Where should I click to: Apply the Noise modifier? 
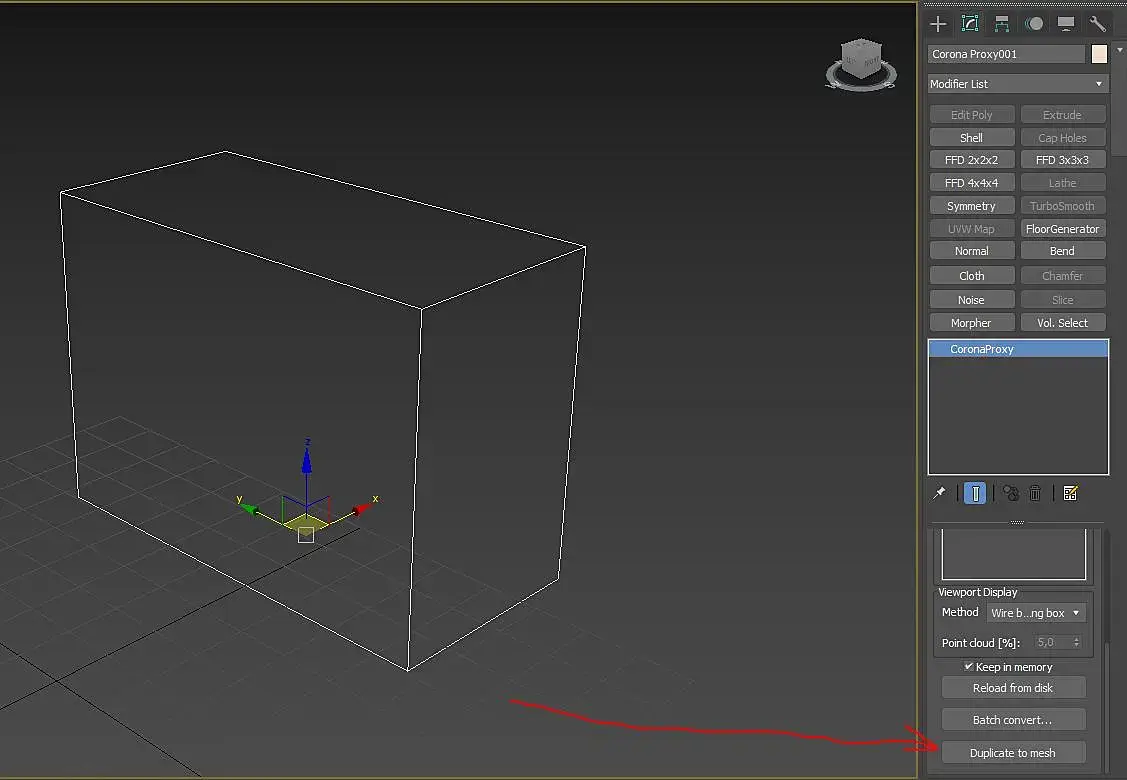click(972, 300)
